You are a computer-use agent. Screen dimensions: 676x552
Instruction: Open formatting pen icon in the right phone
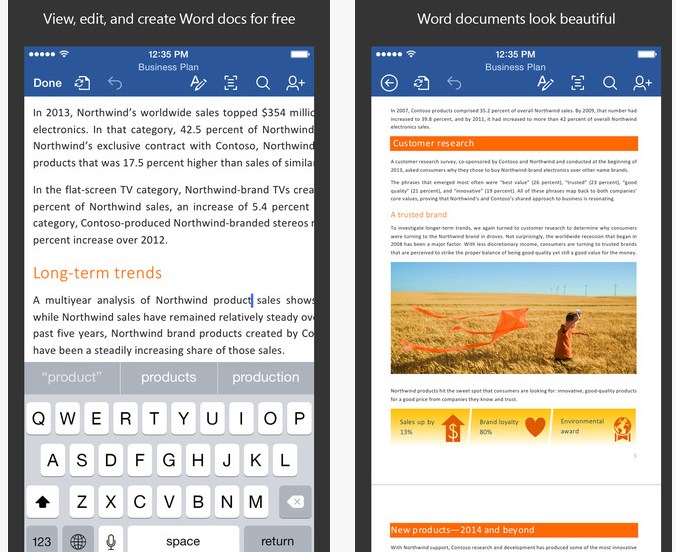pyautogui.click(x=545, y=83)
